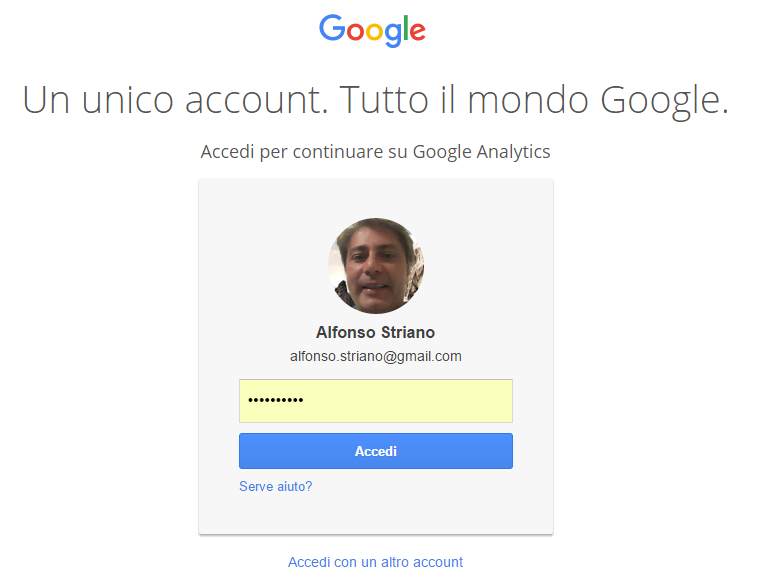
Task: Focus the yellow password input field
Action: click(x=376, y=401)
